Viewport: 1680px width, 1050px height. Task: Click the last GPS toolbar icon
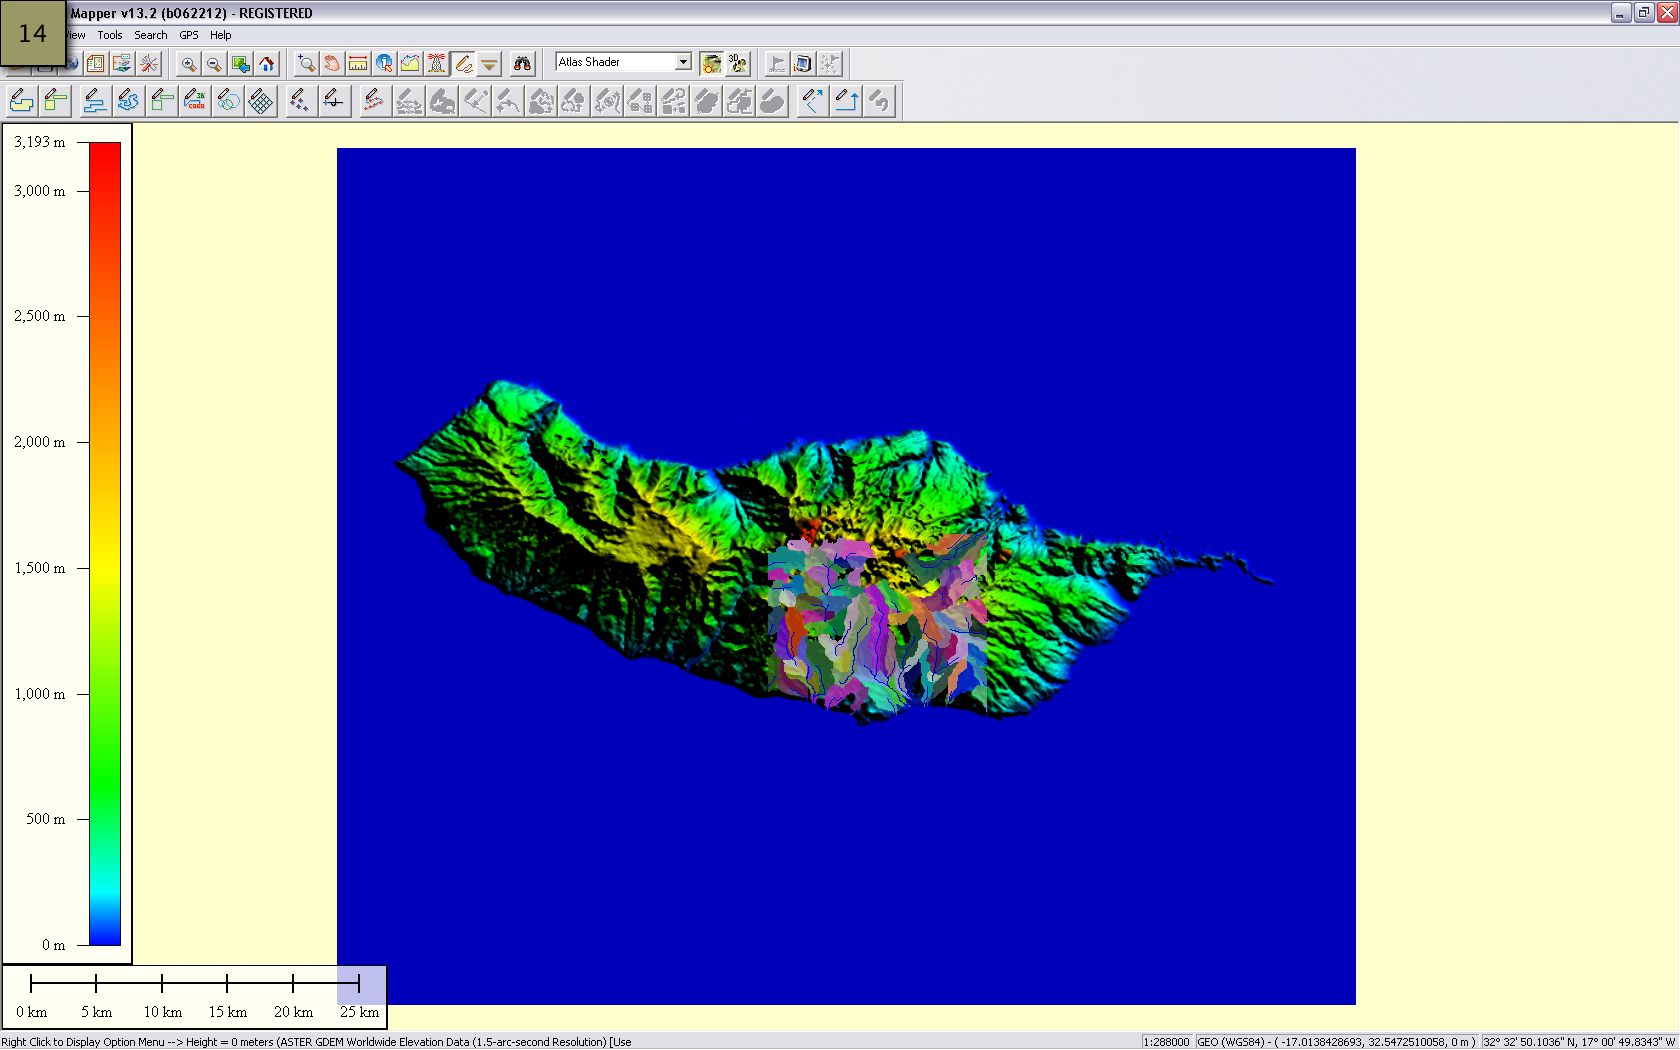829,64
